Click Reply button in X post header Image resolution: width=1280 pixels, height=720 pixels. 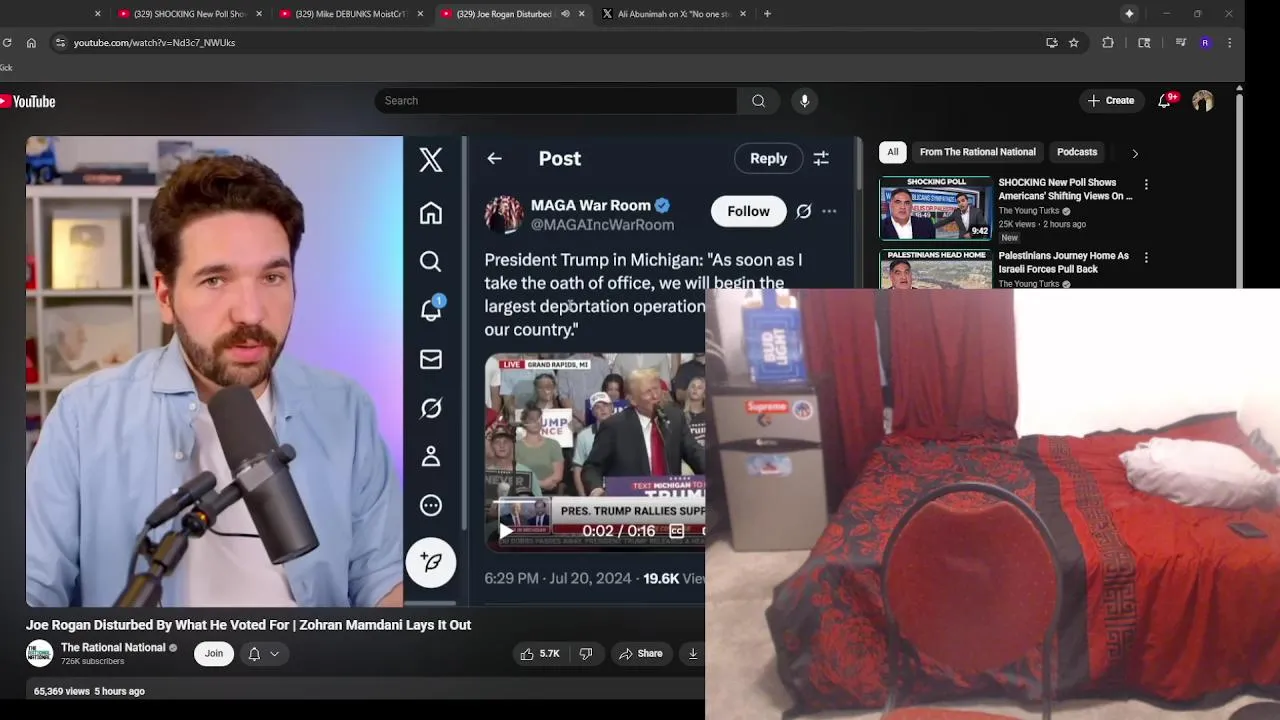(768, 158)
